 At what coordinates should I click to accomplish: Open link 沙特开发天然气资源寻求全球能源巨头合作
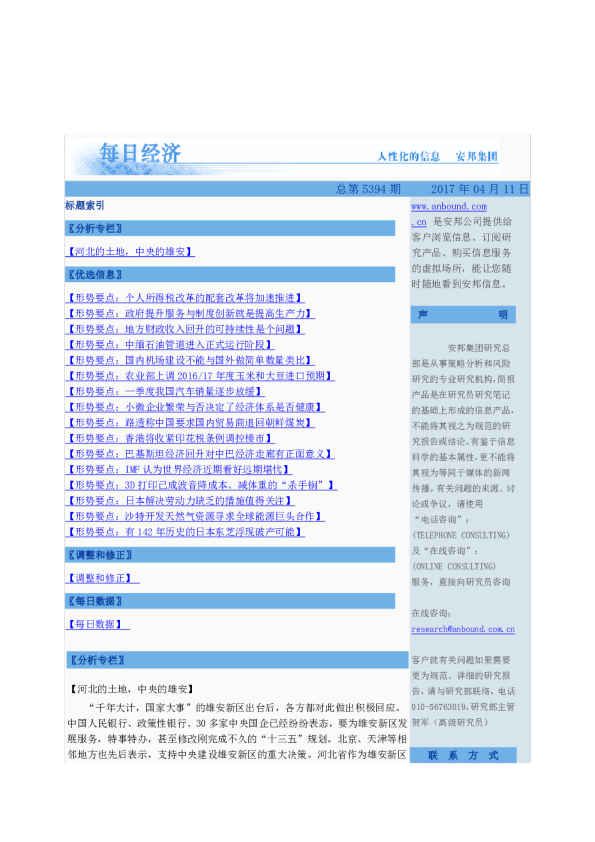[x=195, y=516]
